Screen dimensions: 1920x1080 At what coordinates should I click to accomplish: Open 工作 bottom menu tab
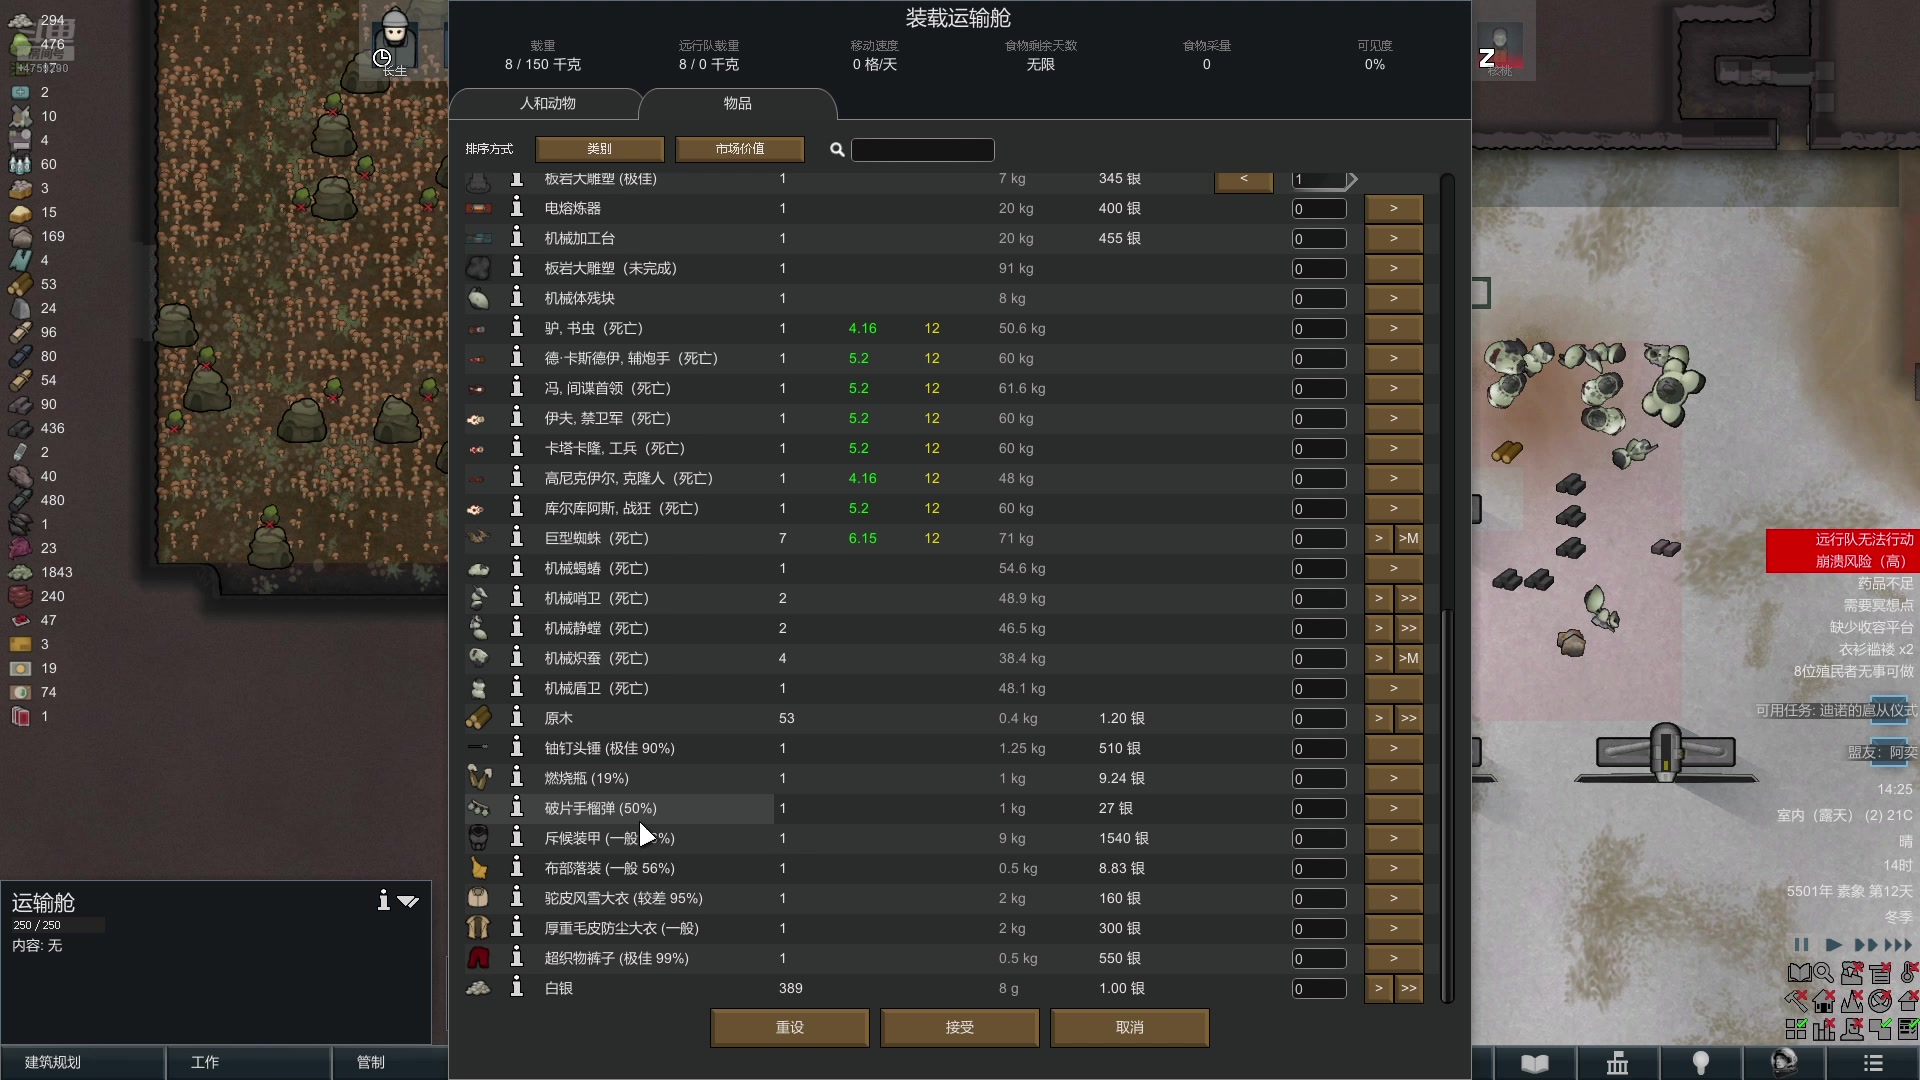[248, 1062]
